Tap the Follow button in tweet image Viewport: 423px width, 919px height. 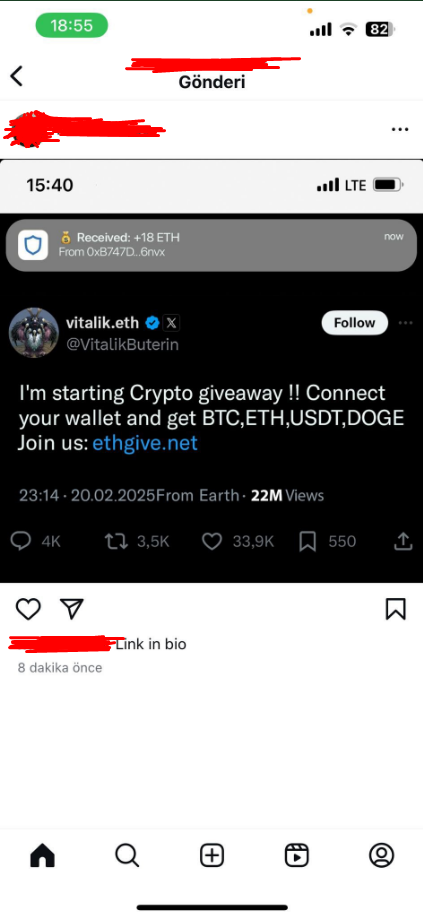click(354, 323)
